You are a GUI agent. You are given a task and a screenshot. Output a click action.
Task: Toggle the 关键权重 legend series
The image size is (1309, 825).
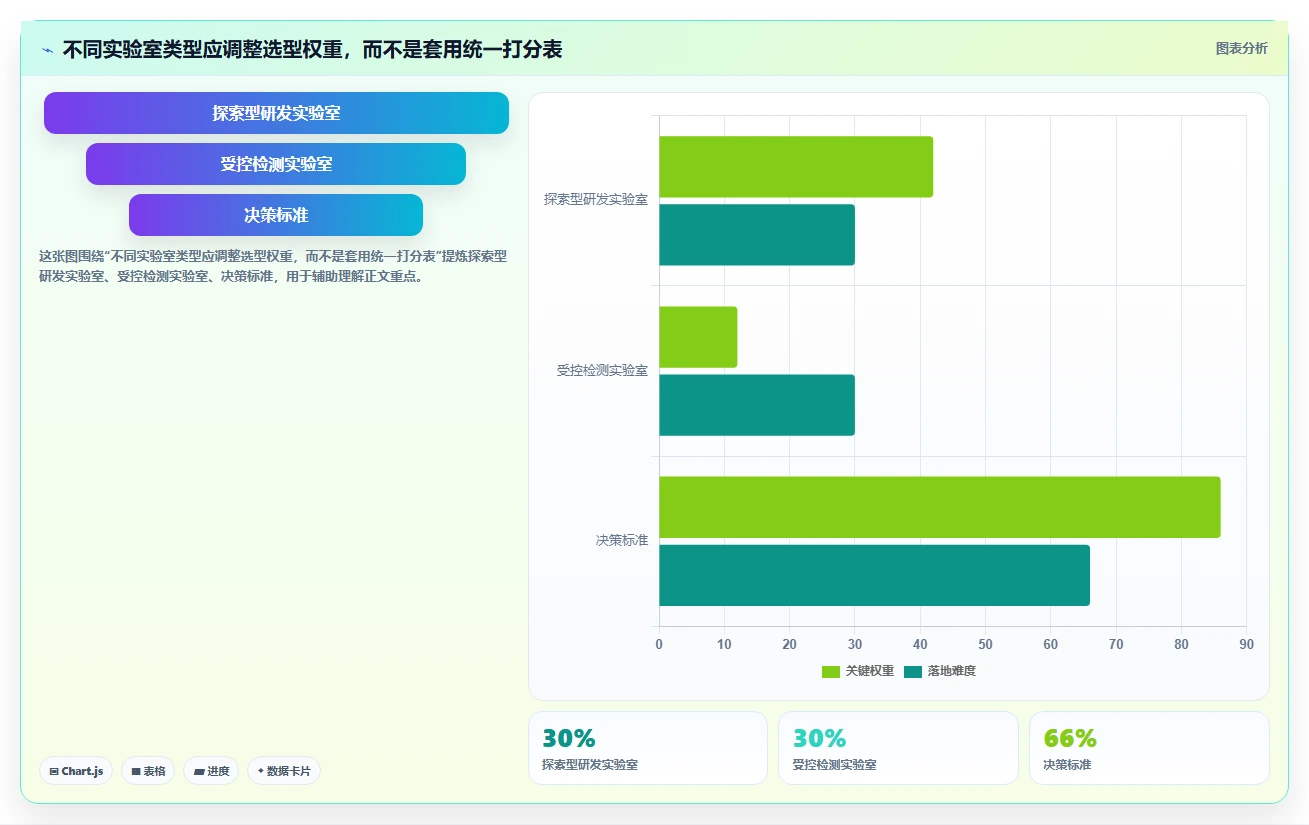[x=858, y=671]
